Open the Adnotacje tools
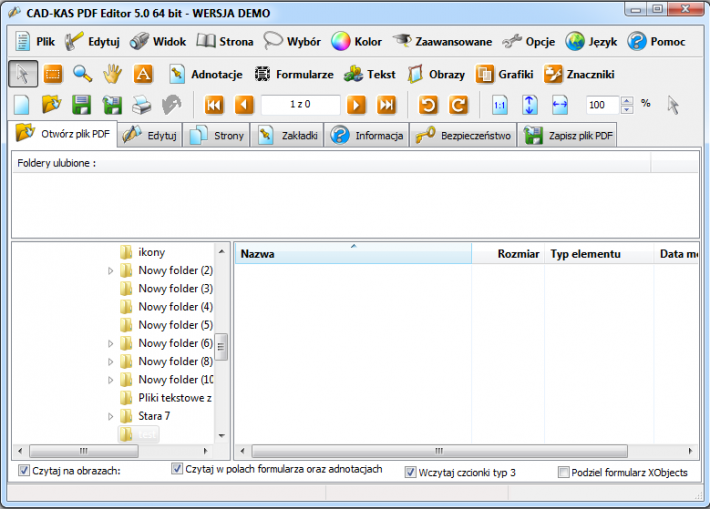The image size is (710, 509). (206, 74)
